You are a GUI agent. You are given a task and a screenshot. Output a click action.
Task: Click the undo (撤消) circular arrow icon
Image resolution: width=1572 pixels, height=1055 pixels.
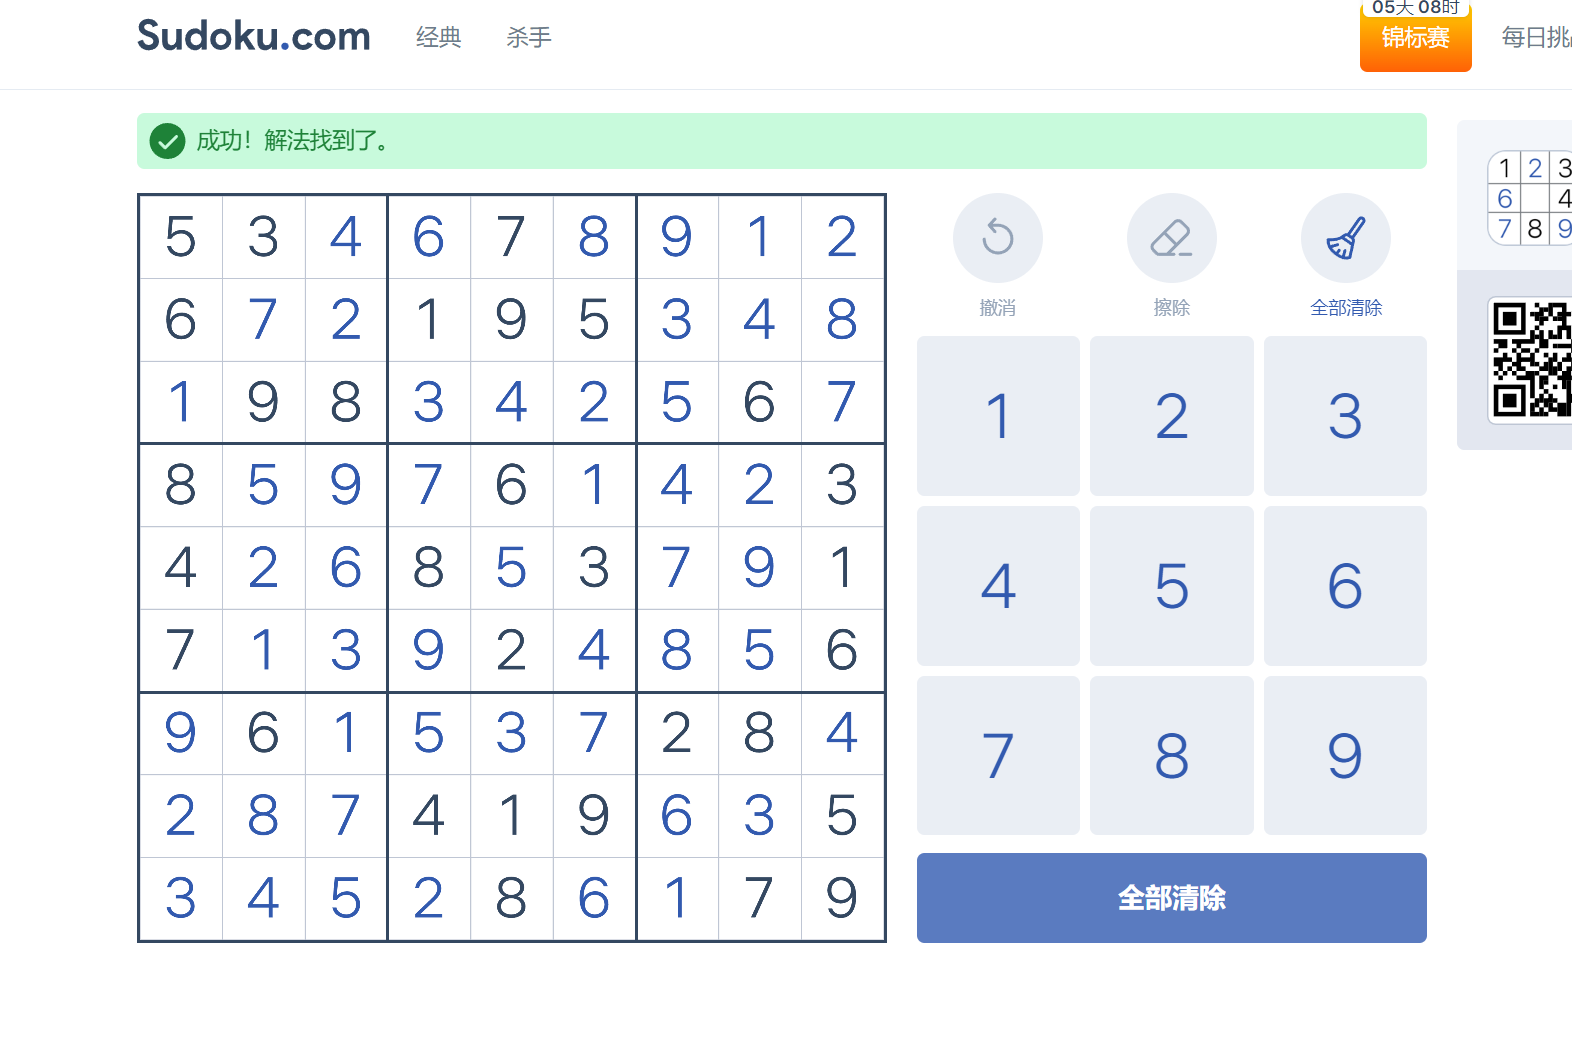point(997,238)
